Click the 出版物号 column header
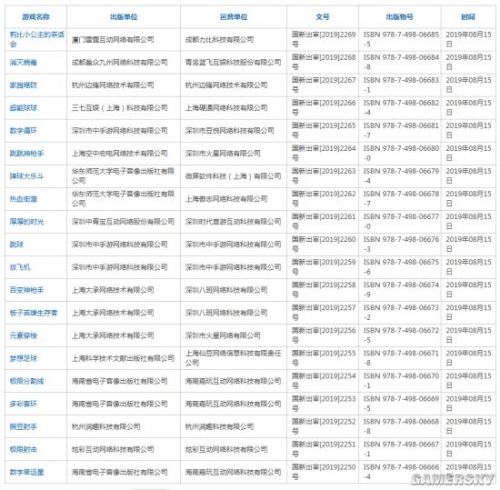The height and width of the screenshot is (490, 500). point(399,17)
